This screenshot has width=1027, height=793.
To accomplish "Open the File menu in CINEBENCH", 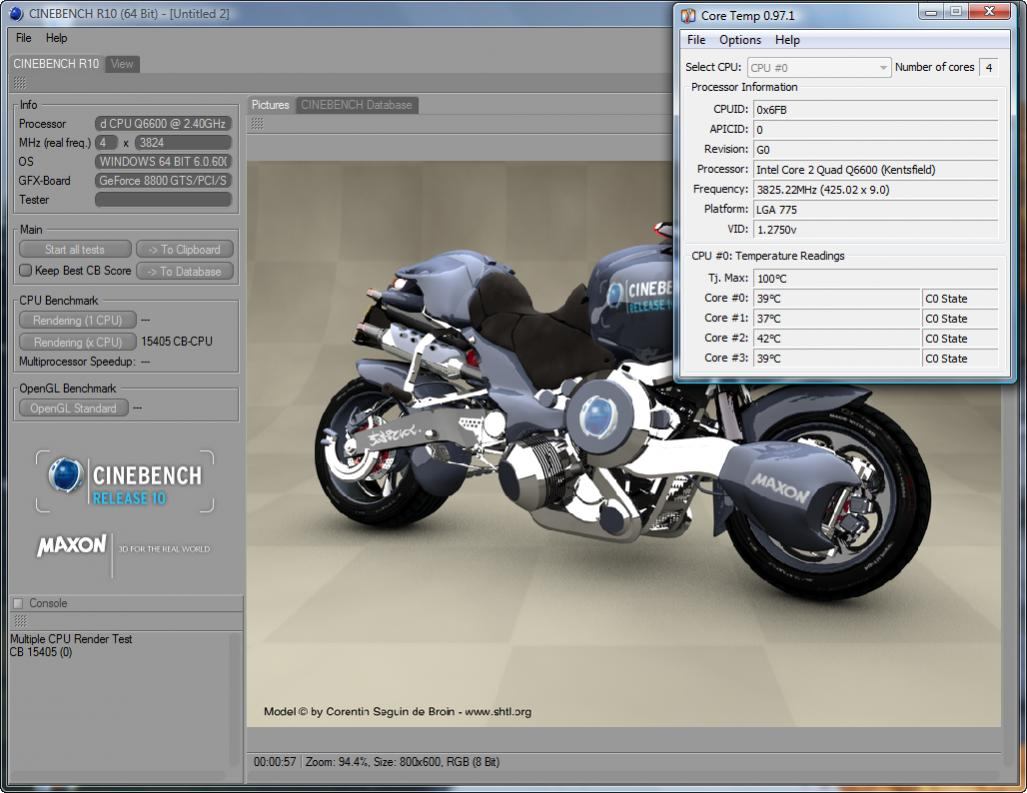I will pos(24,38).
